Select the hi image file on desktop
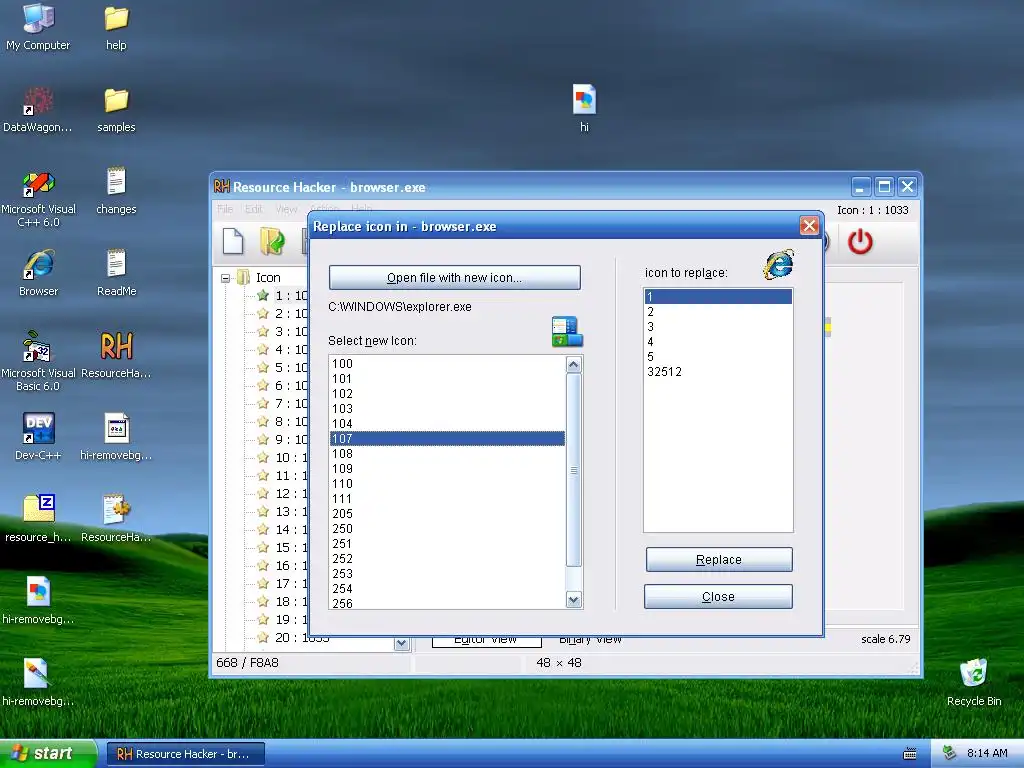The width and height of the screenshot is (1024, 768). [x=584, y=108]
